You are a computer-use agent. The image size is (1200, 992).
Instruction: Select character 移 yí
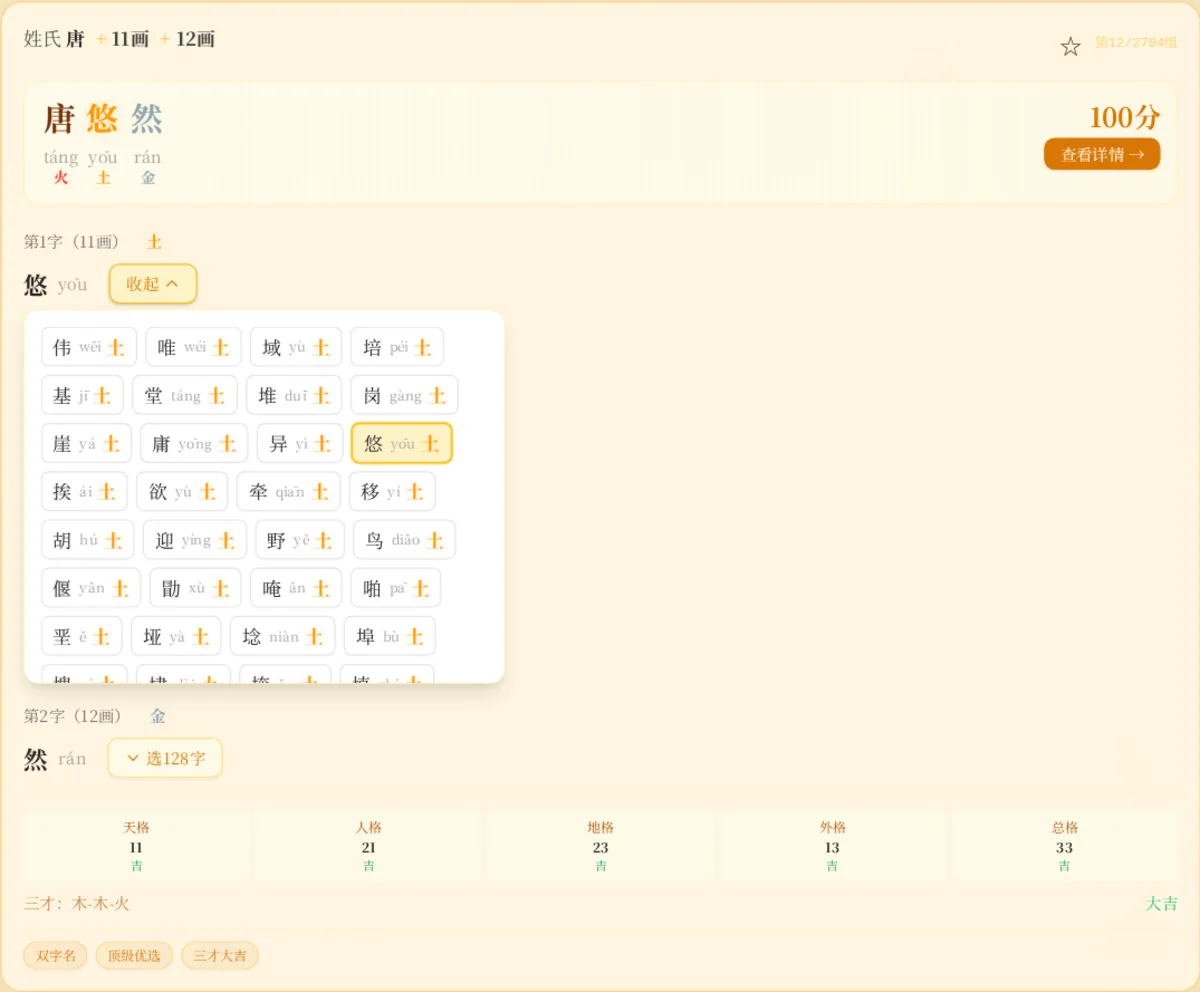[x=392, y=491]
